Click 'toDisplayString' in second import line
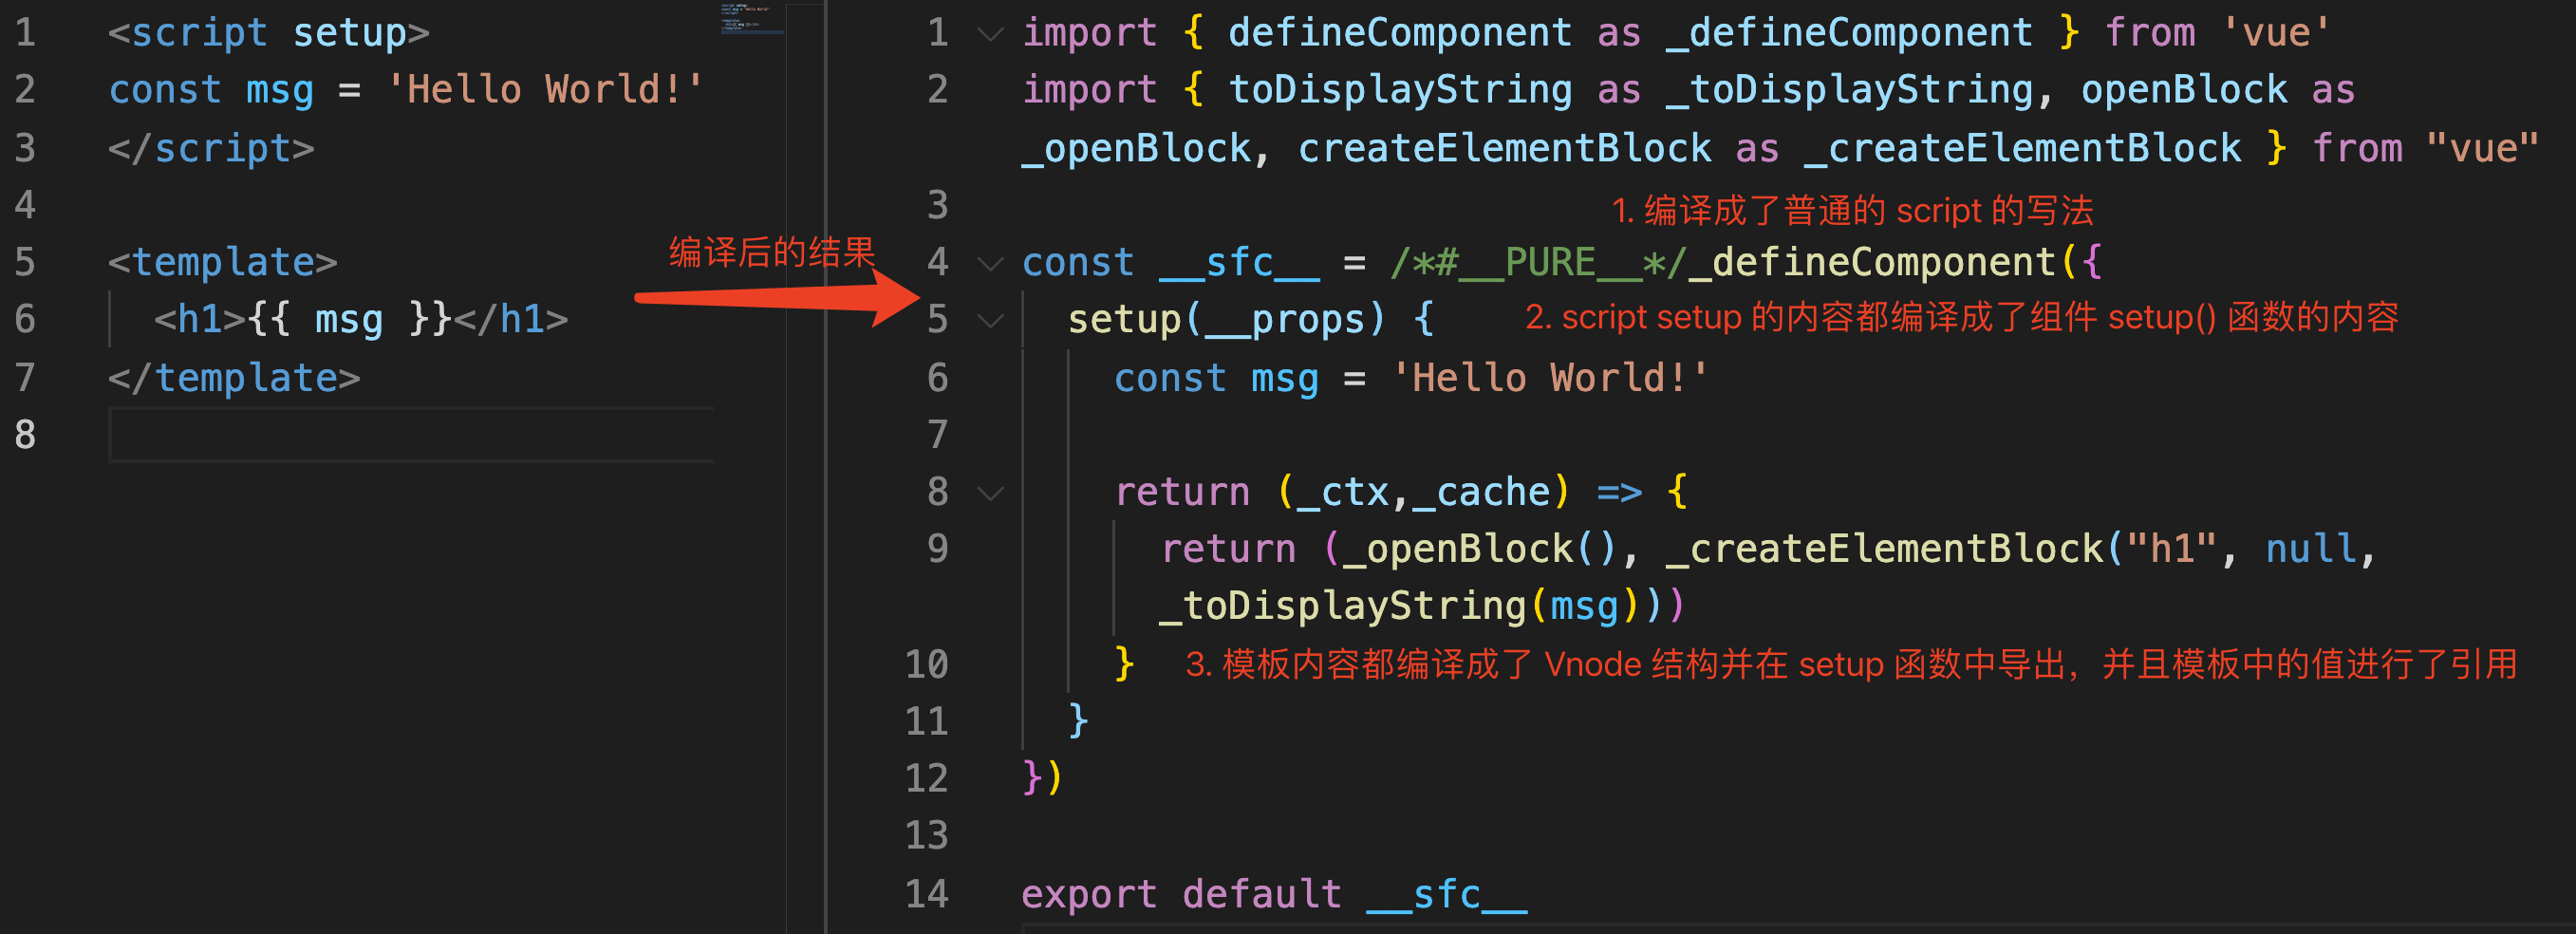 click(1400, 90)
